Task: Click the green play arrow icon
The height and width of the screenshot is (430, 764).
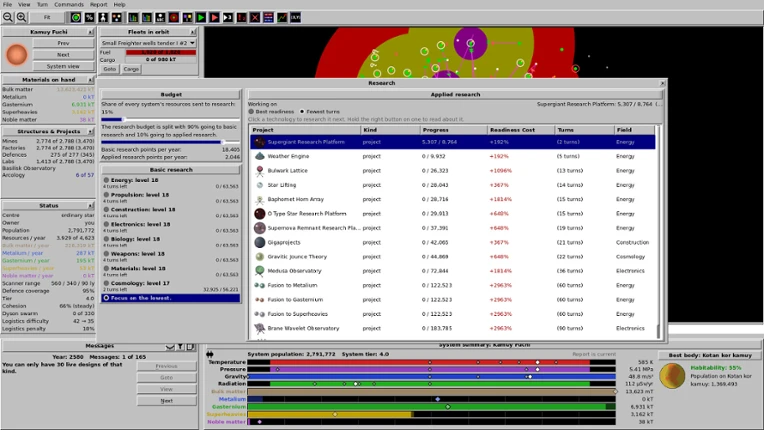Action: [x=201, y=18]
